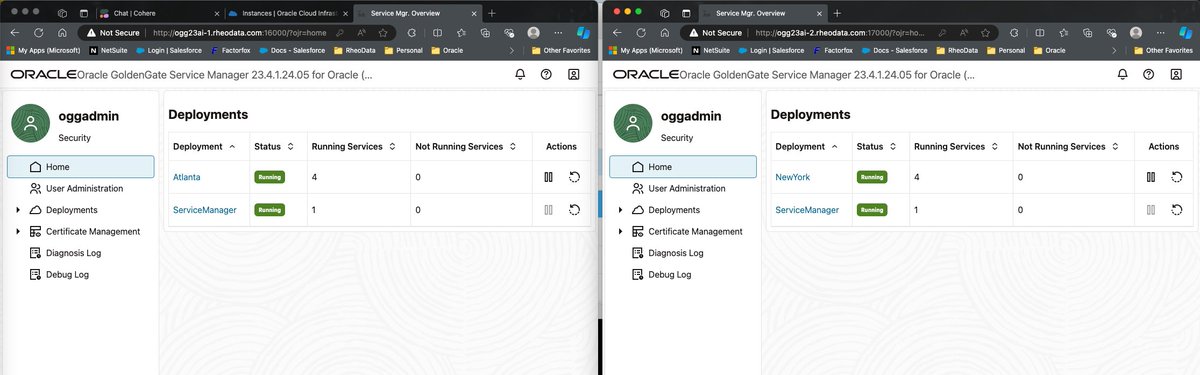The height and width of the screenshot is (375, 1200).
Task: Click Running status badge for NewYork
Action: (x=872, y=177)
